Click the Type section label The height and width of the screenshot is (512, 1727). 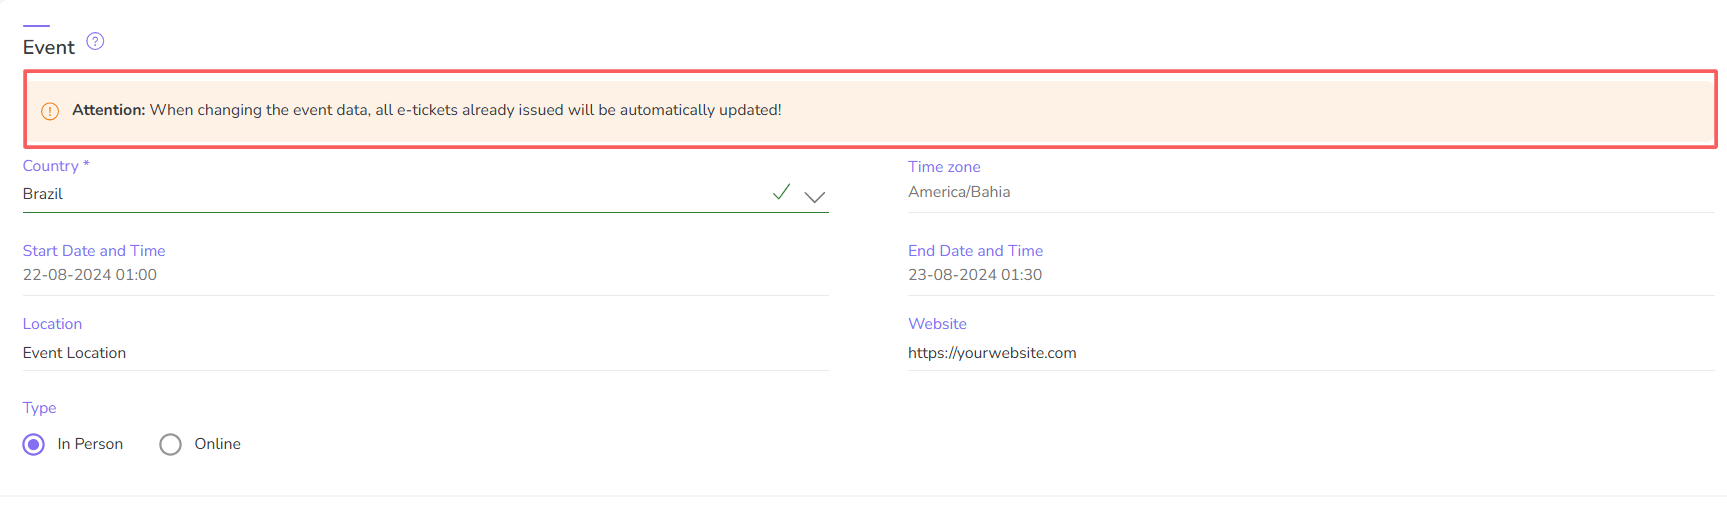(x=40, y=408)
